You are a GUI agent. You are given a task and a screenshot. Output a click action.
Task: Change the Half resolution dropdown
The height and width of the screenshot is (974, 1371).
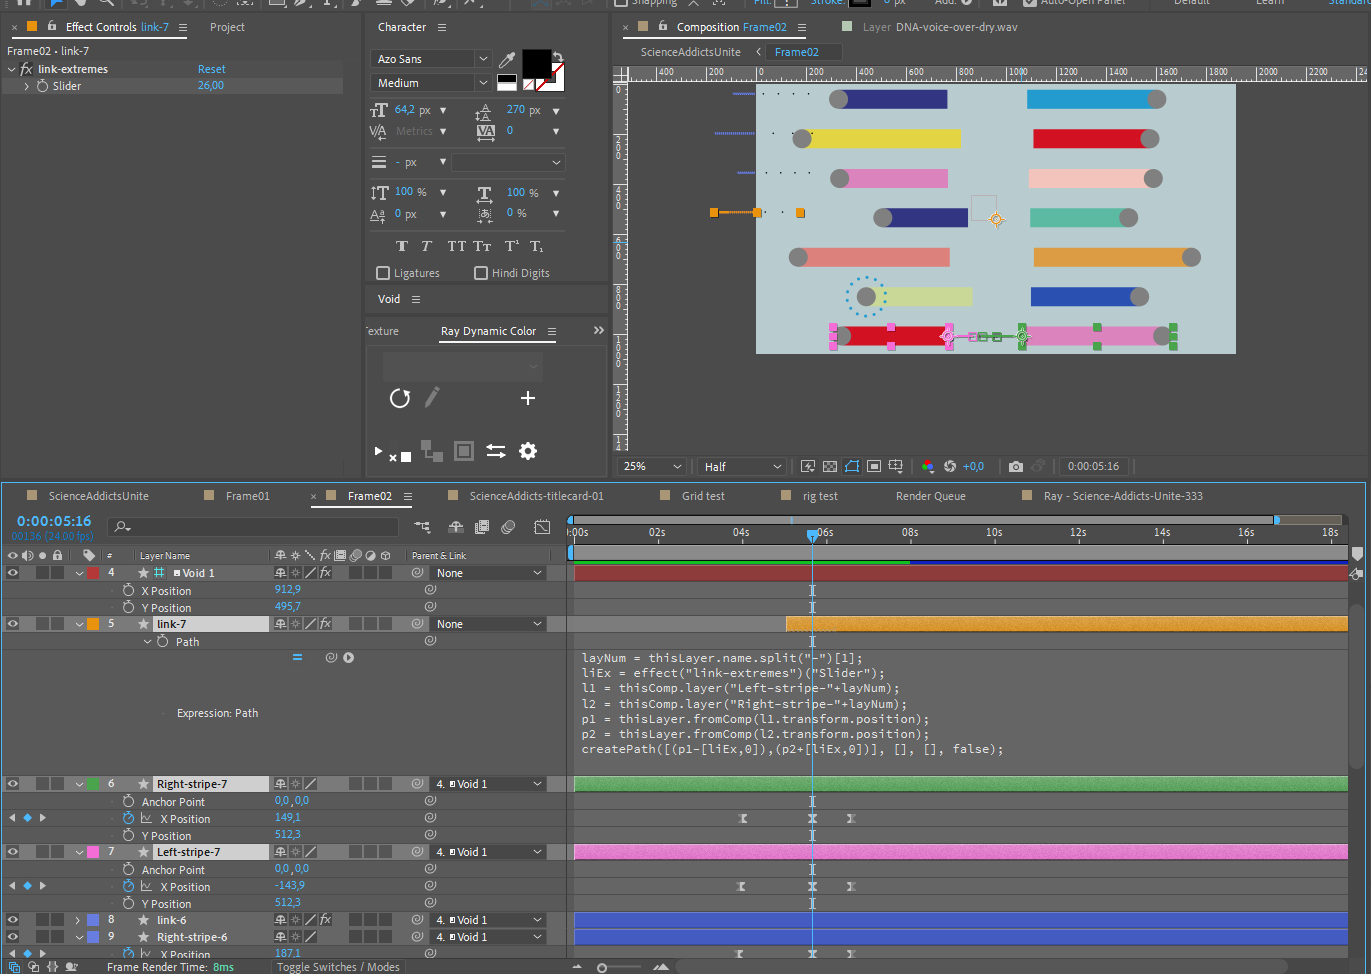pyautogui.click(x=740, y=466)
